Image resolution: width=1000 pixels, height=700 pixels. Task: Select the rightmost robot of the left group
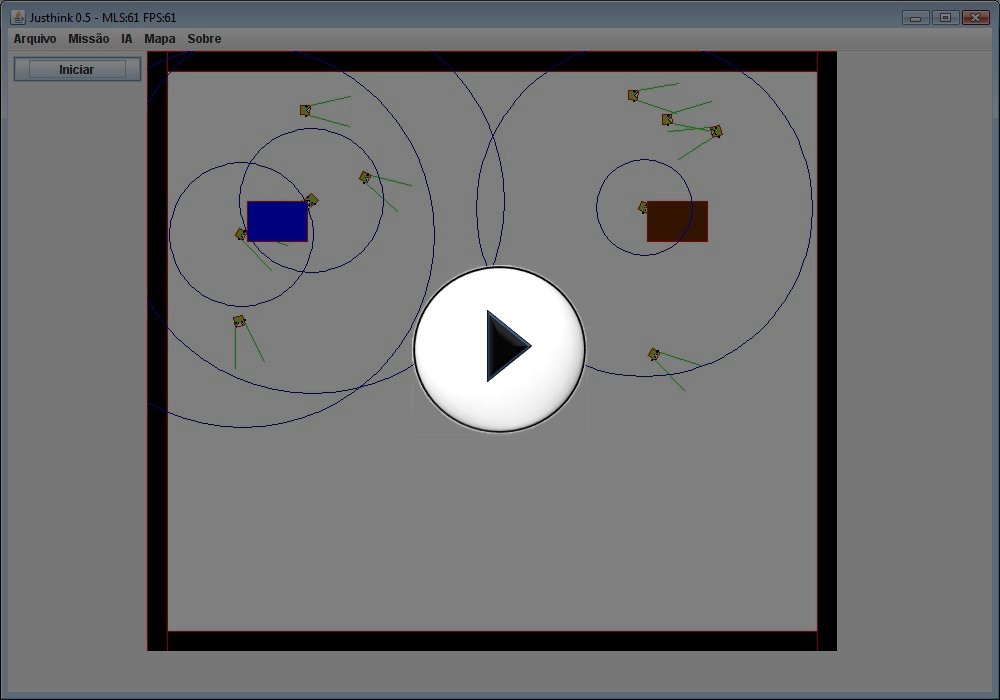point(365,177)
